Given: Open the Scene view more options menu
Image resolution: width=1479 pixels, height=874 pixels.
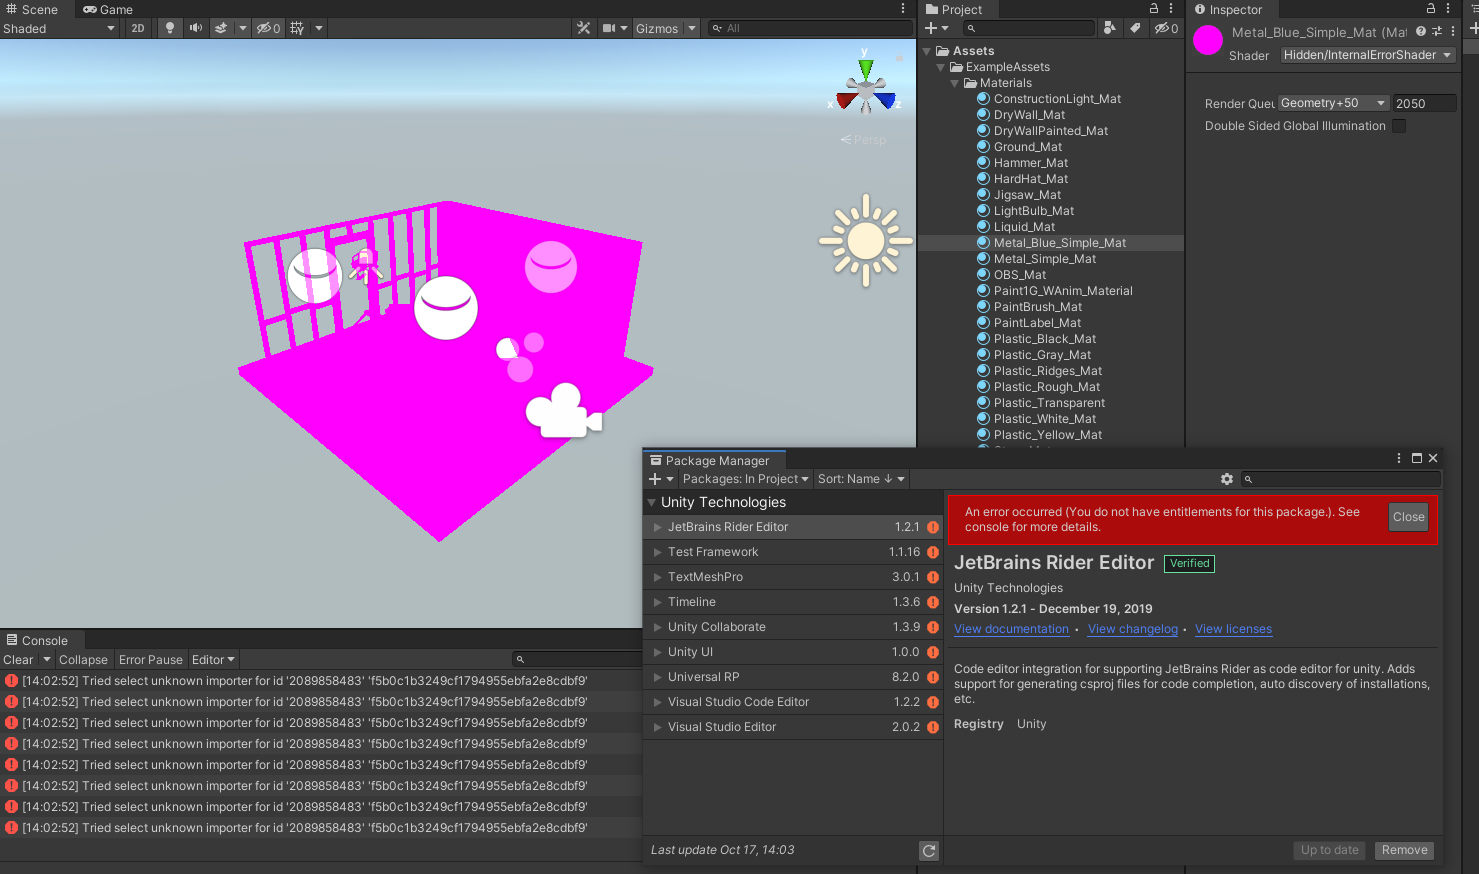Looking at the screenshot, I should click(903, 9).
